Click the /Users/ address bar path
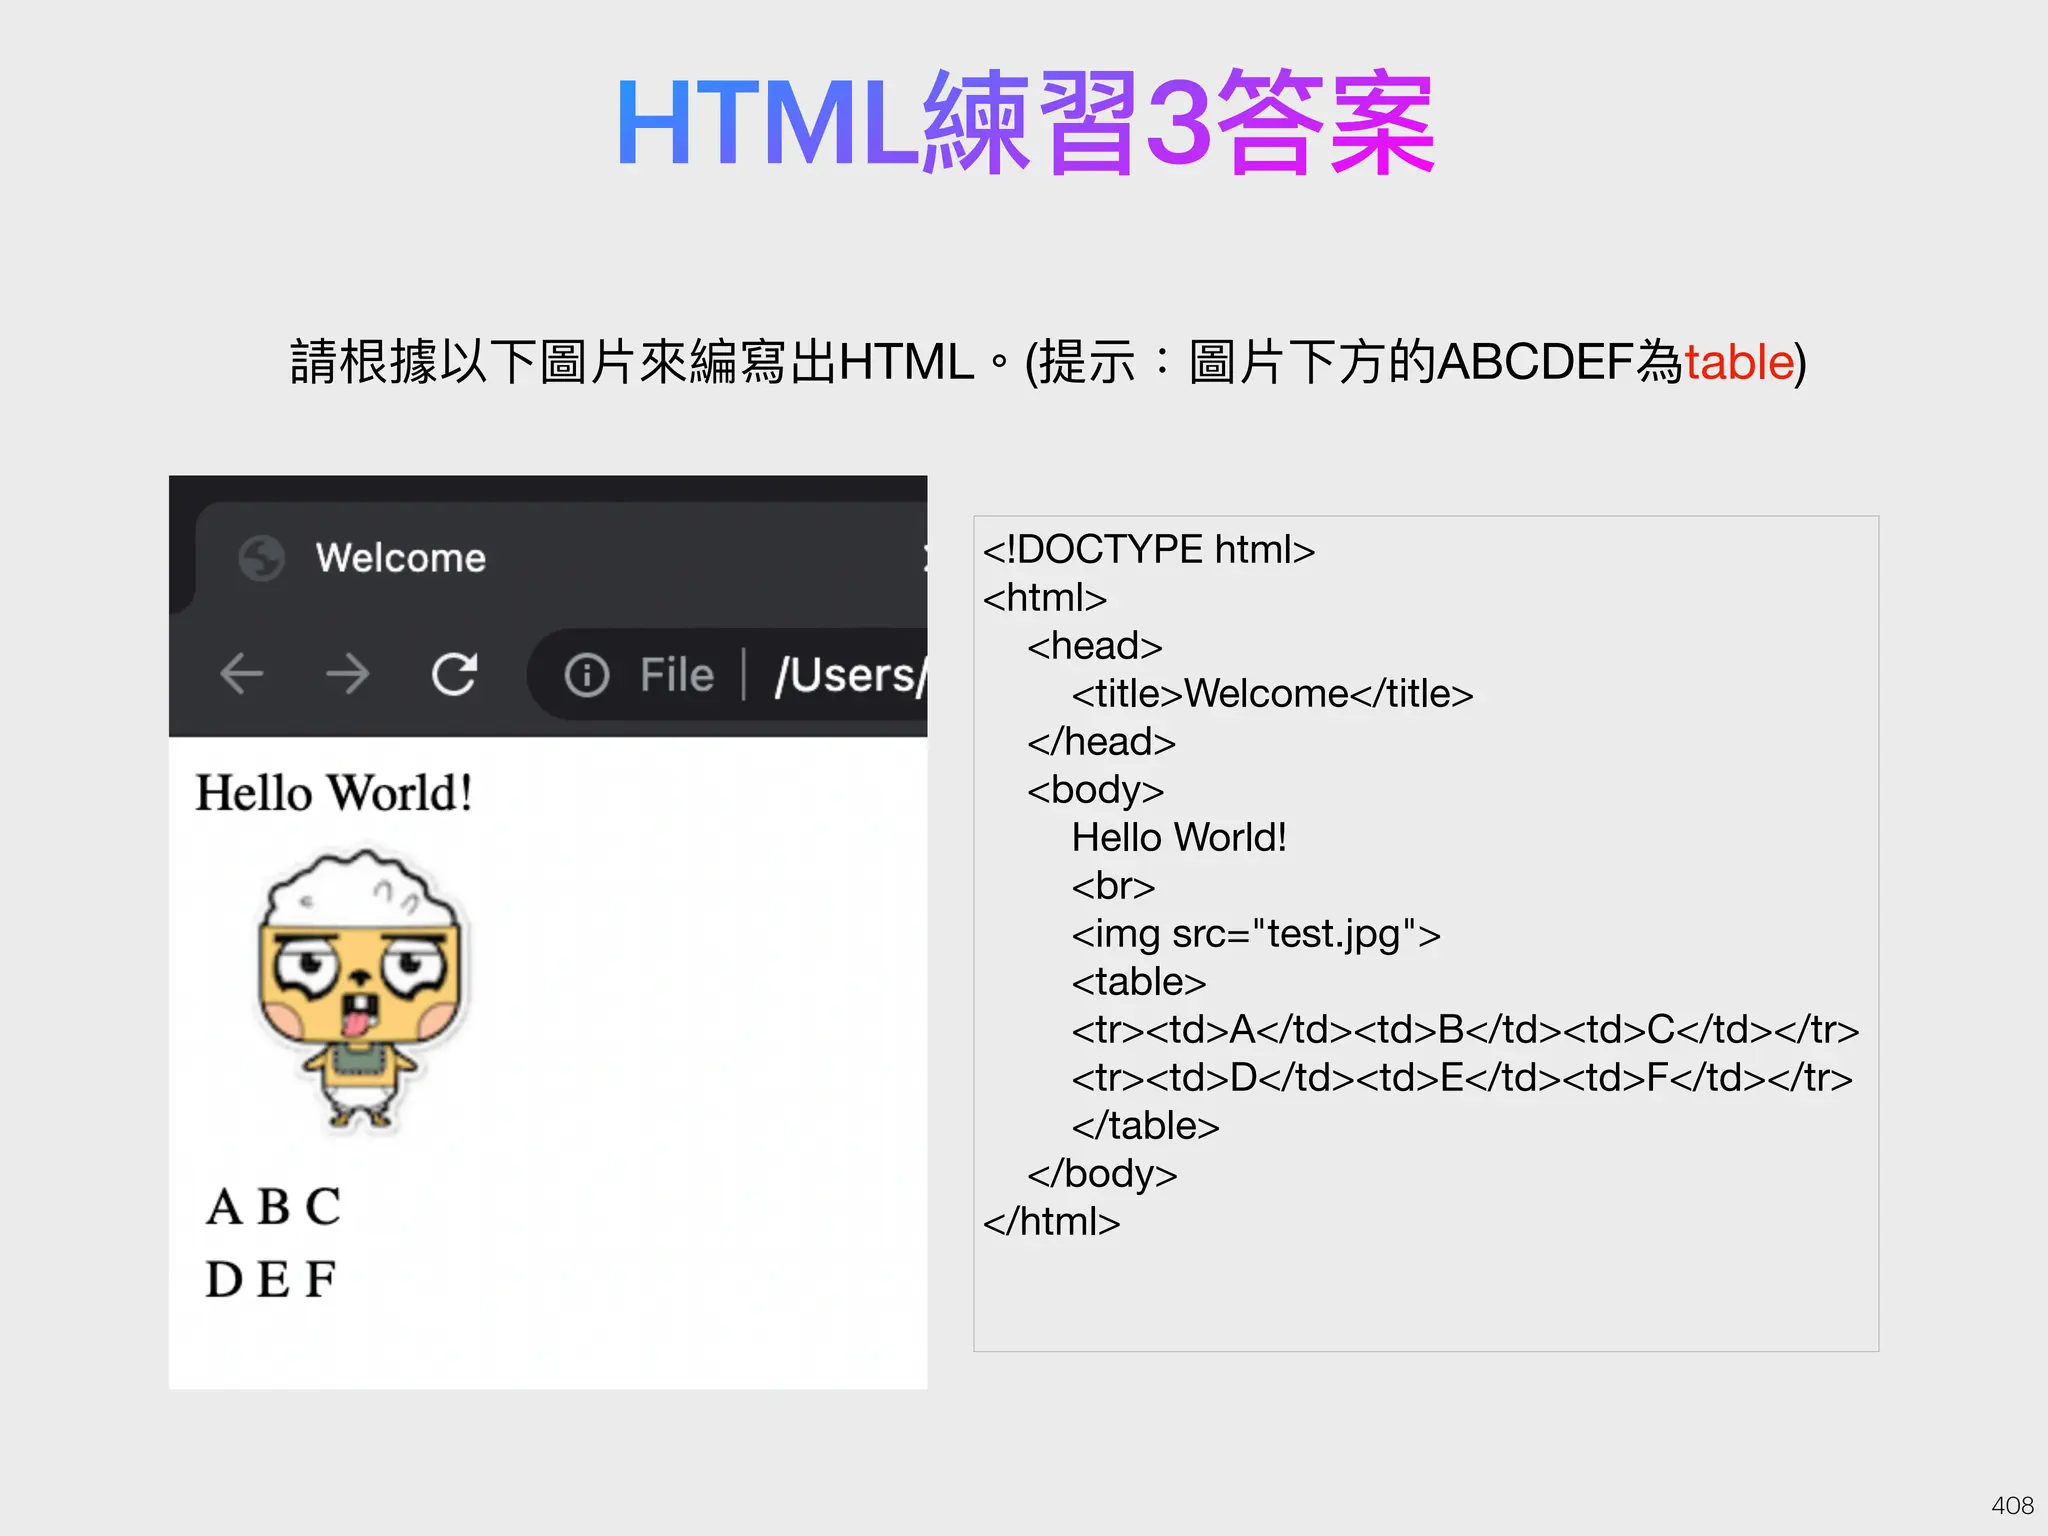The width and height of the screenshot is (2048, 1536). pyautogui.click(x=850, y=675)
